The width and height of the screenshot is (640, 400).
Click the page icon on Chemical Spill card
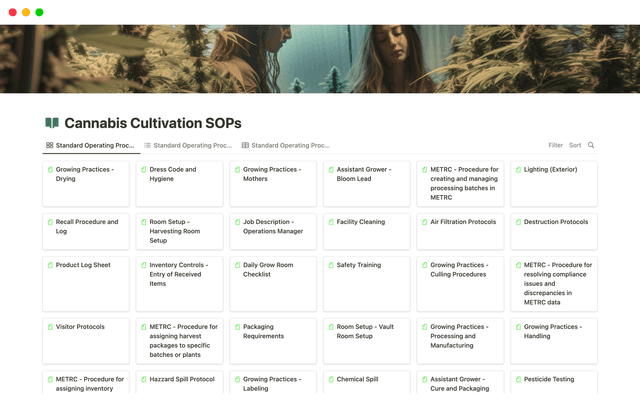[x=331, y=380]
